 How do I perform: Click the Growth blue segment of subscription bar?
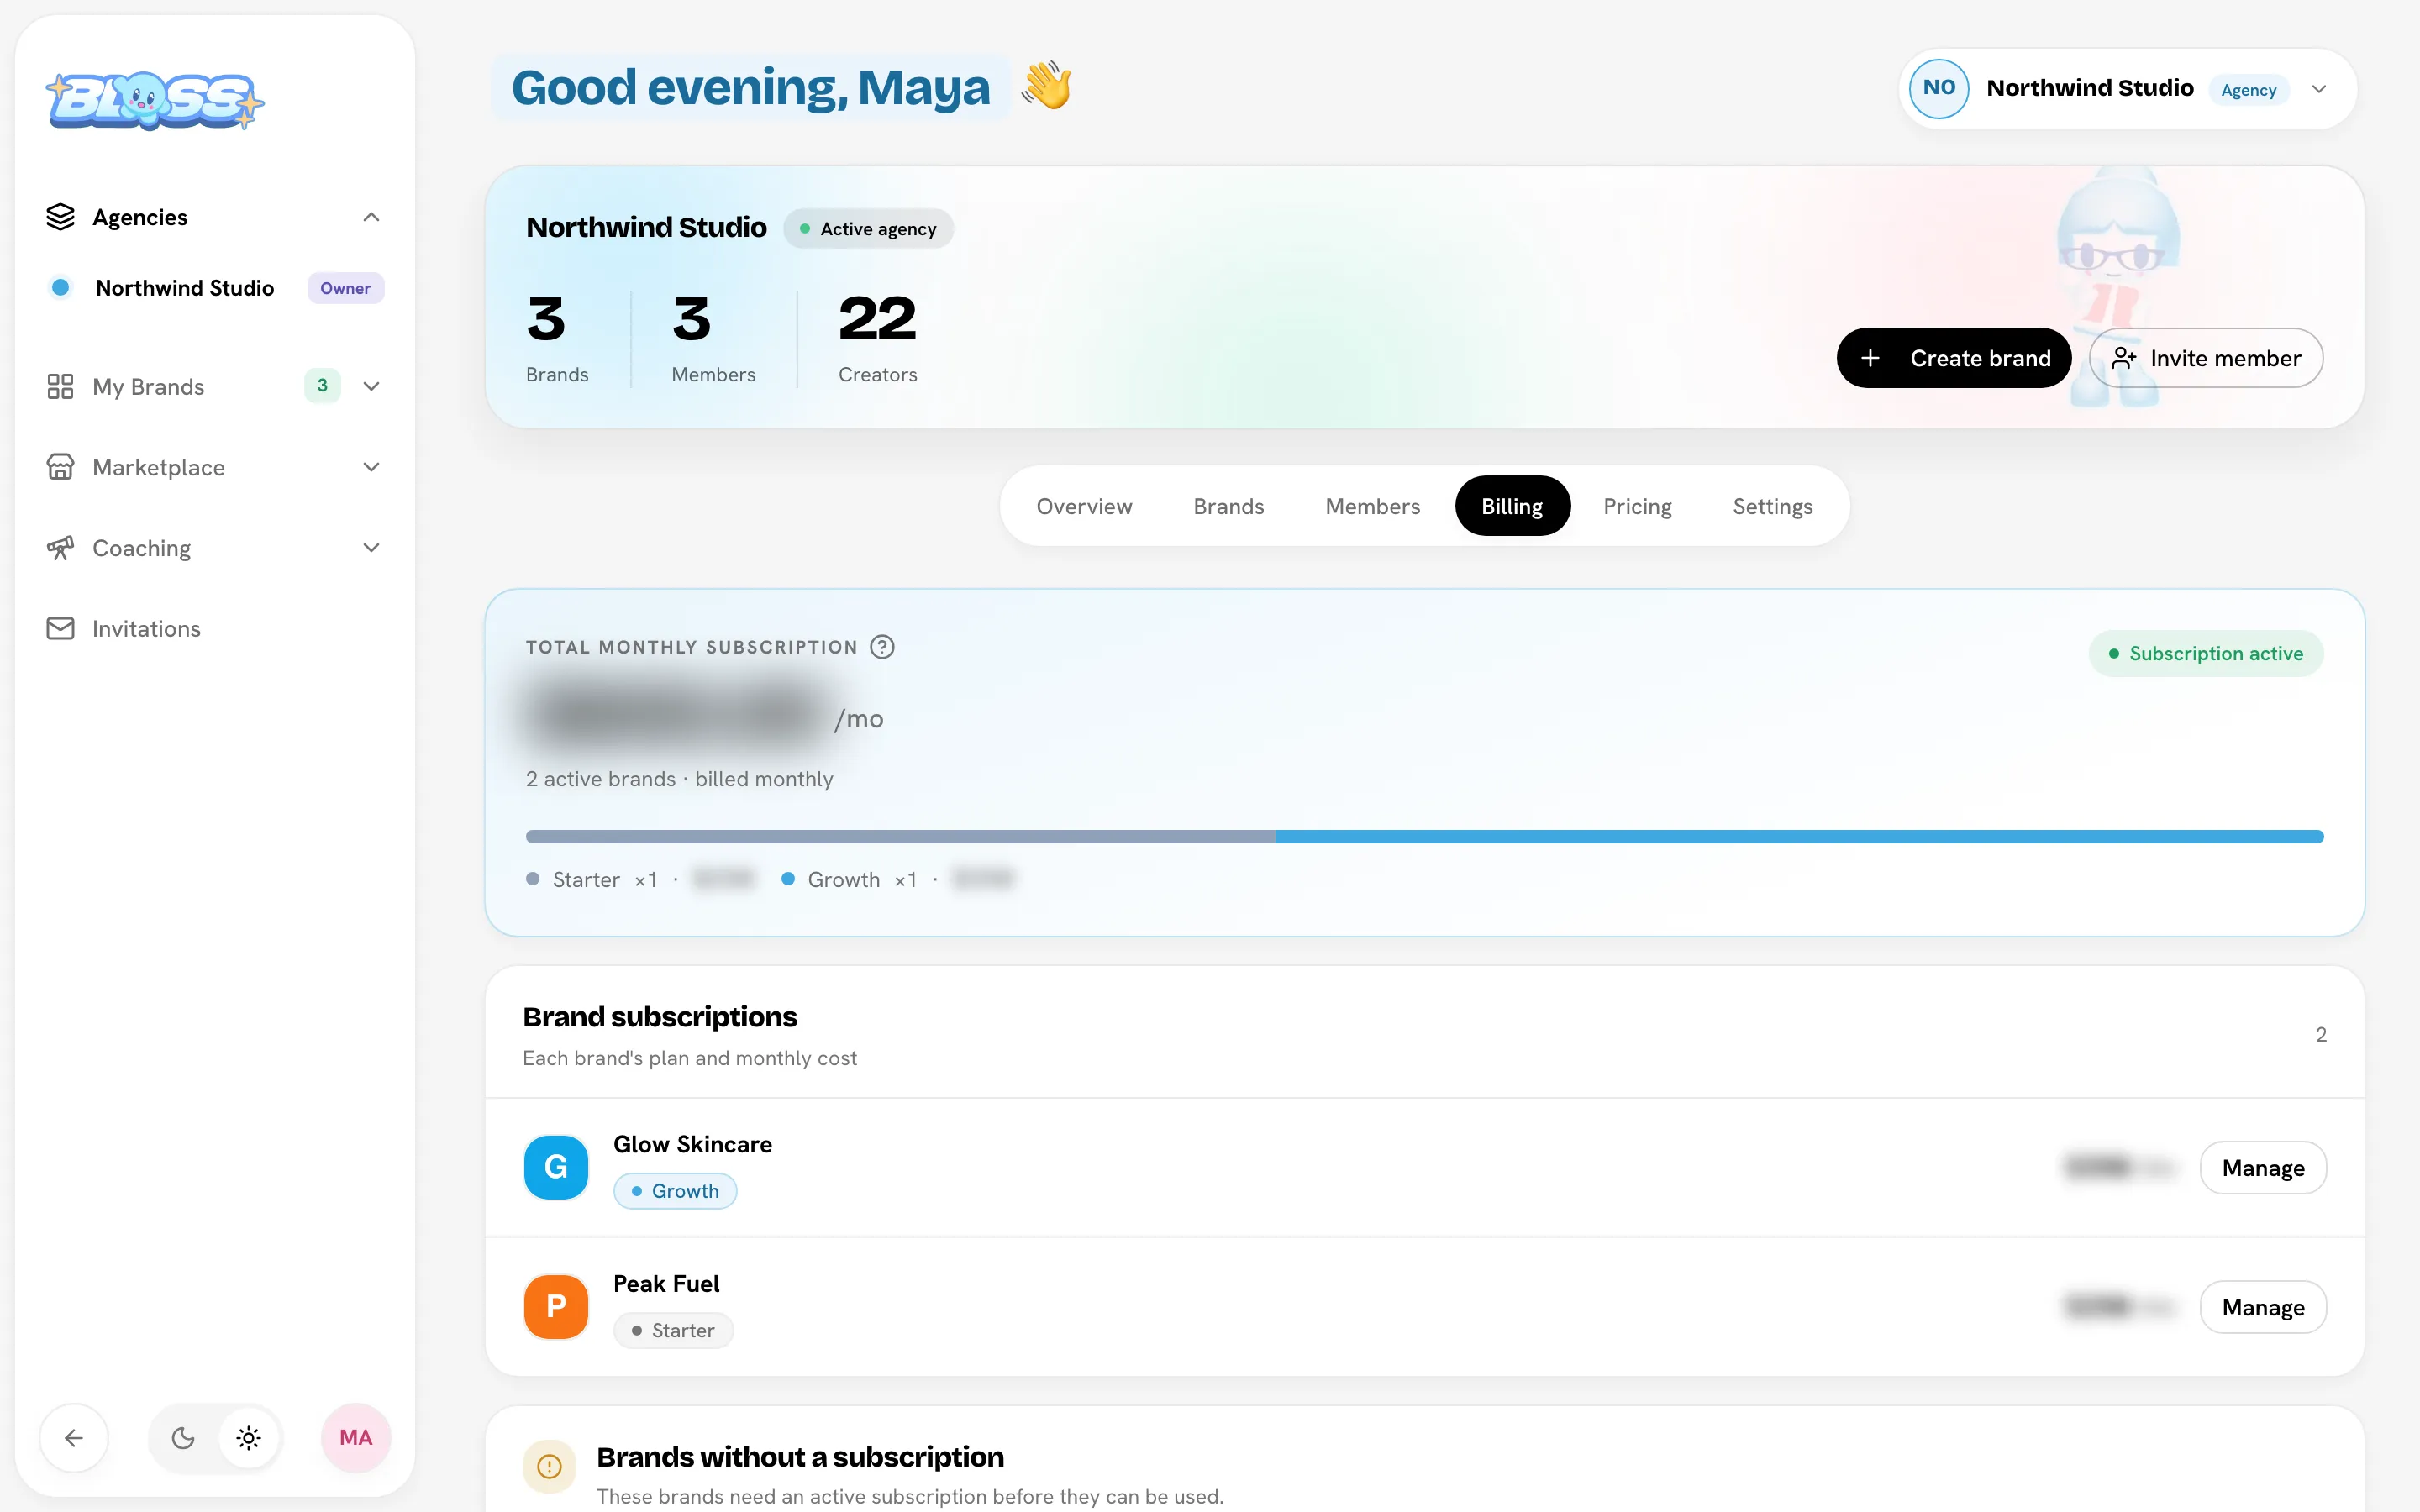pyautogui.click(x=1799, y=836)
